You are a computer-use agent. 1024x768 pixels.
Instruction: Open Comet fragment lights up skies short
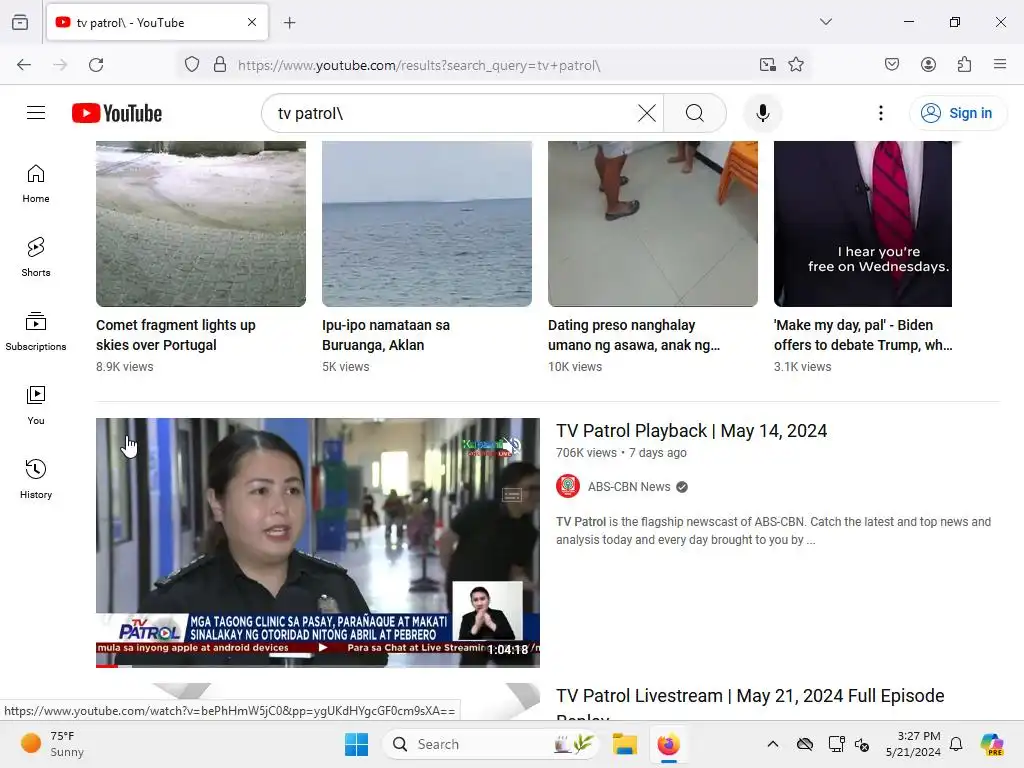[x=200, y=224]
